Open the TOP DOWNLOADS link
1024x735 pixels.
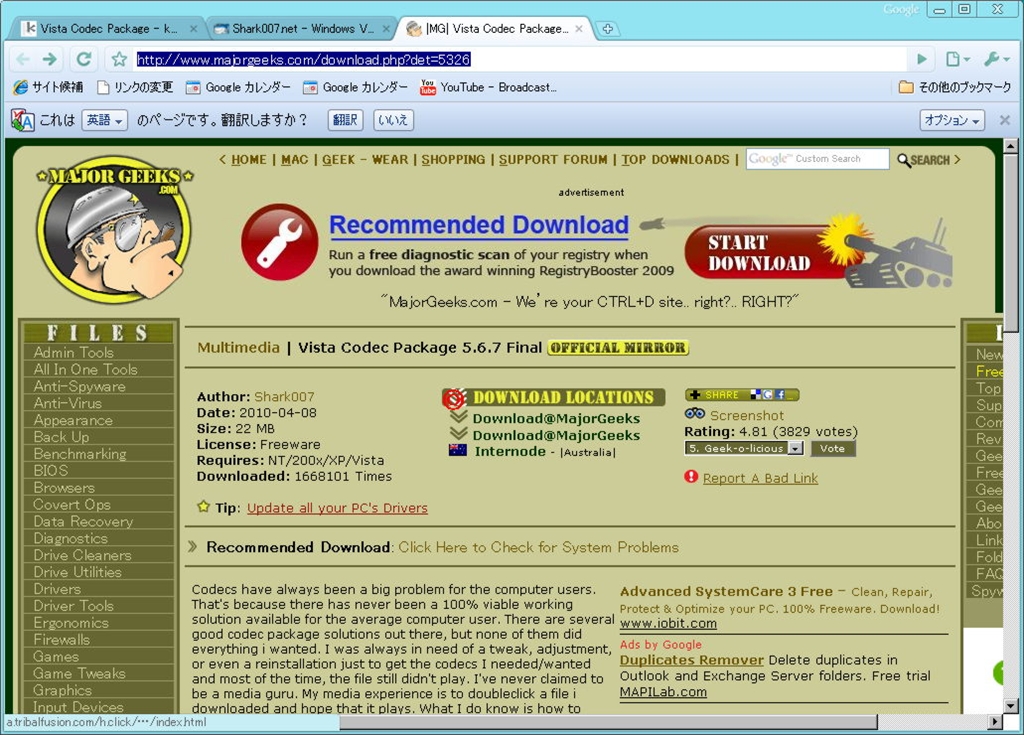point(675,160)
